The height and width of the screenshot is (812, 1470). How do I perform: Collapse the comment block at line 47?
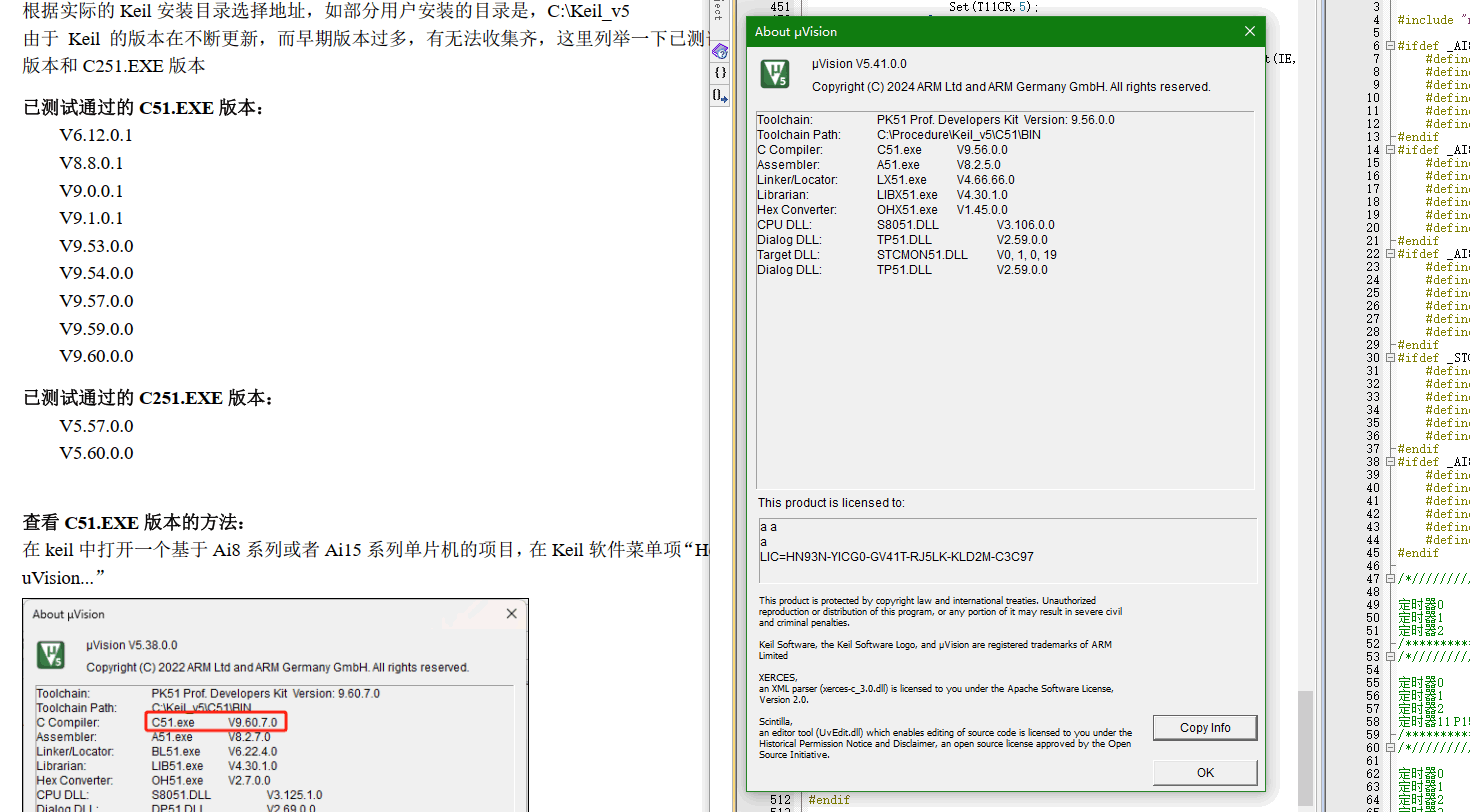coord(1391,579)
